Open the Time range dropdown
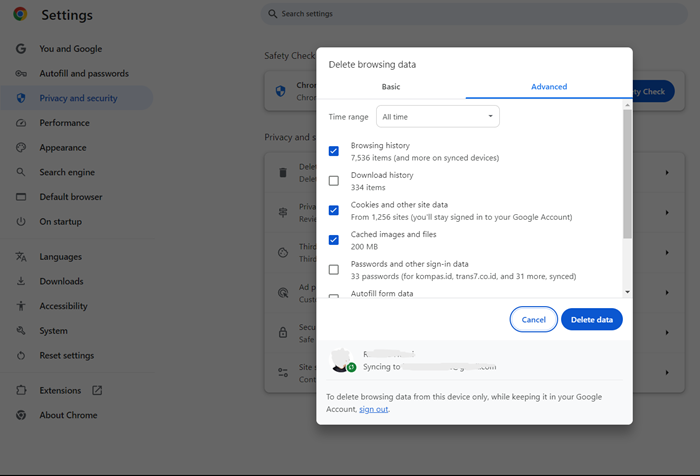Image resolution: width=700 pixels, height=476 pixels. pyautogui.click(x=438, y=117)
